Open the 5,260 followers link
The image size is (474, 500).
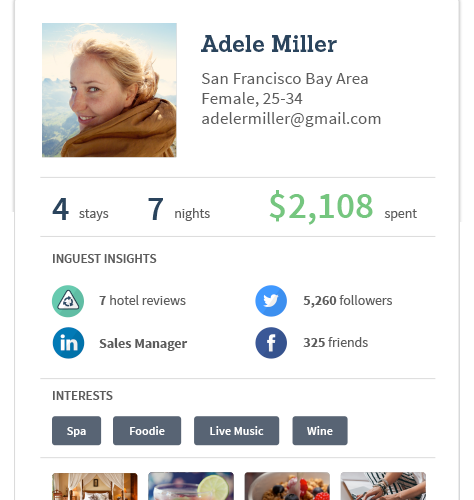click(x=348, y=301)
